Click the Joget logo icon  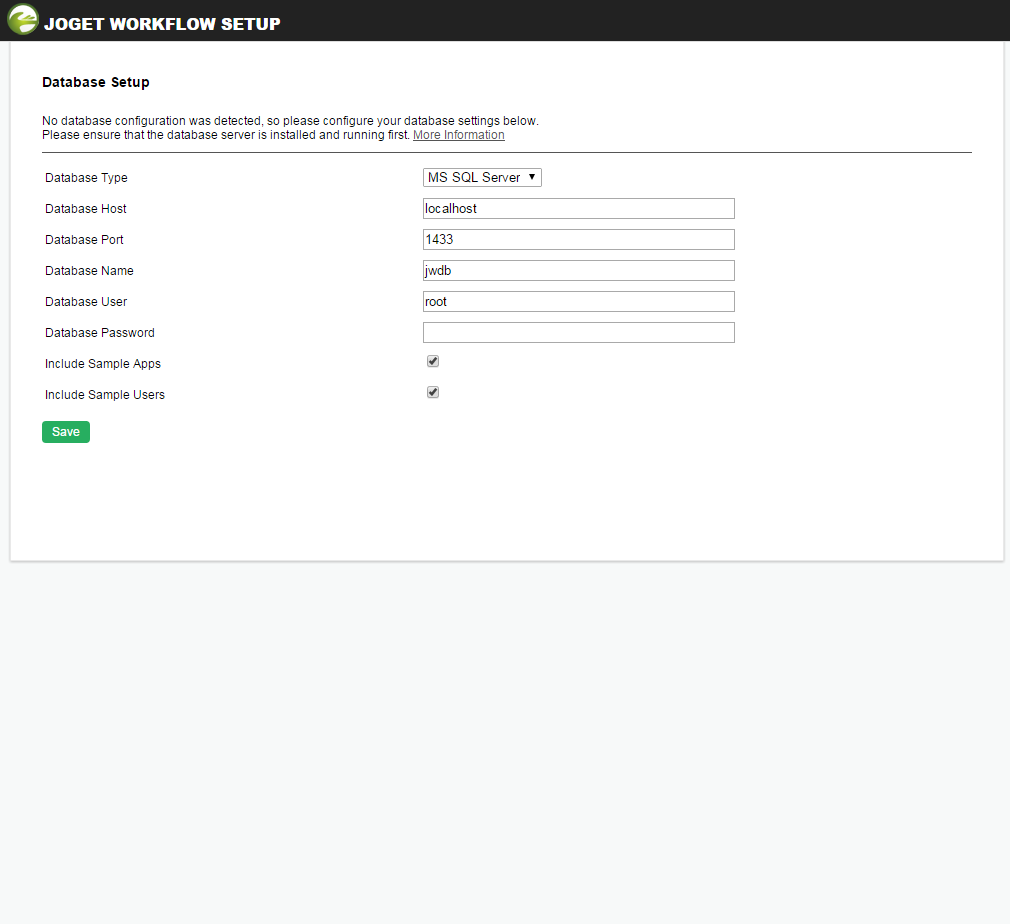pyautogui.click(x=23, y=19)
